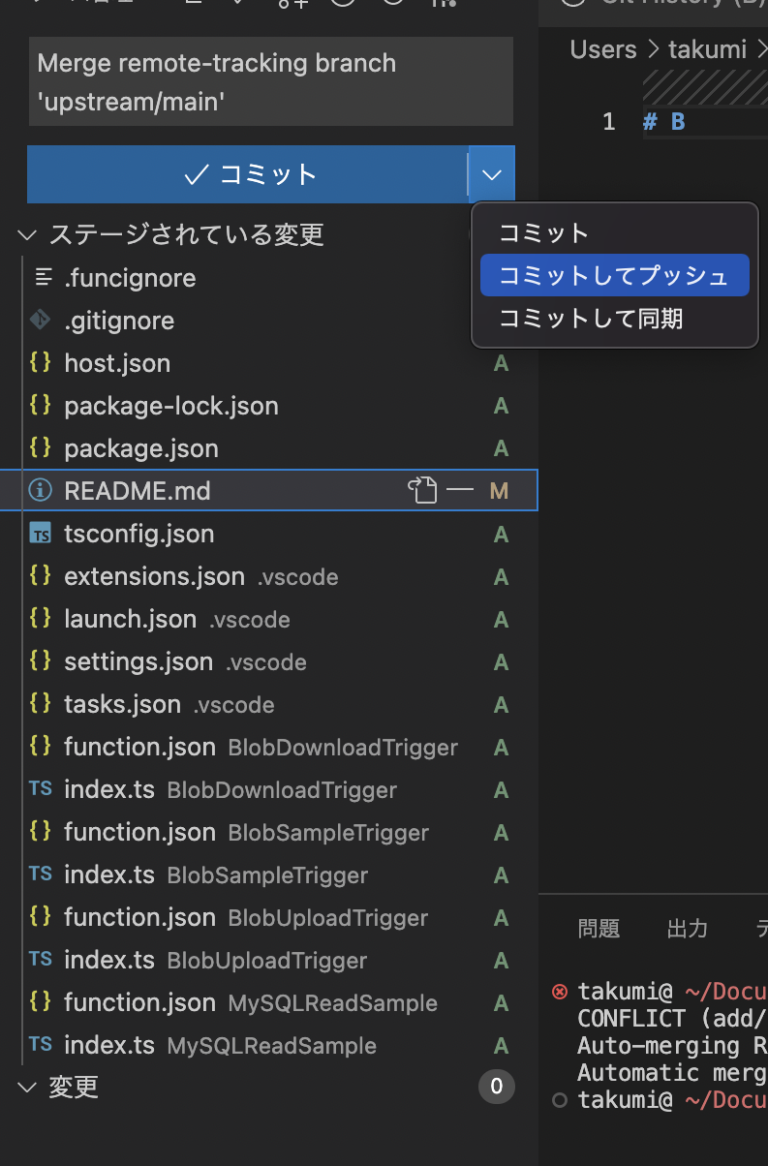Collapse the ステージされている変更 section
The height and width of the screenshot is (1166, 768).
point(26,235)
